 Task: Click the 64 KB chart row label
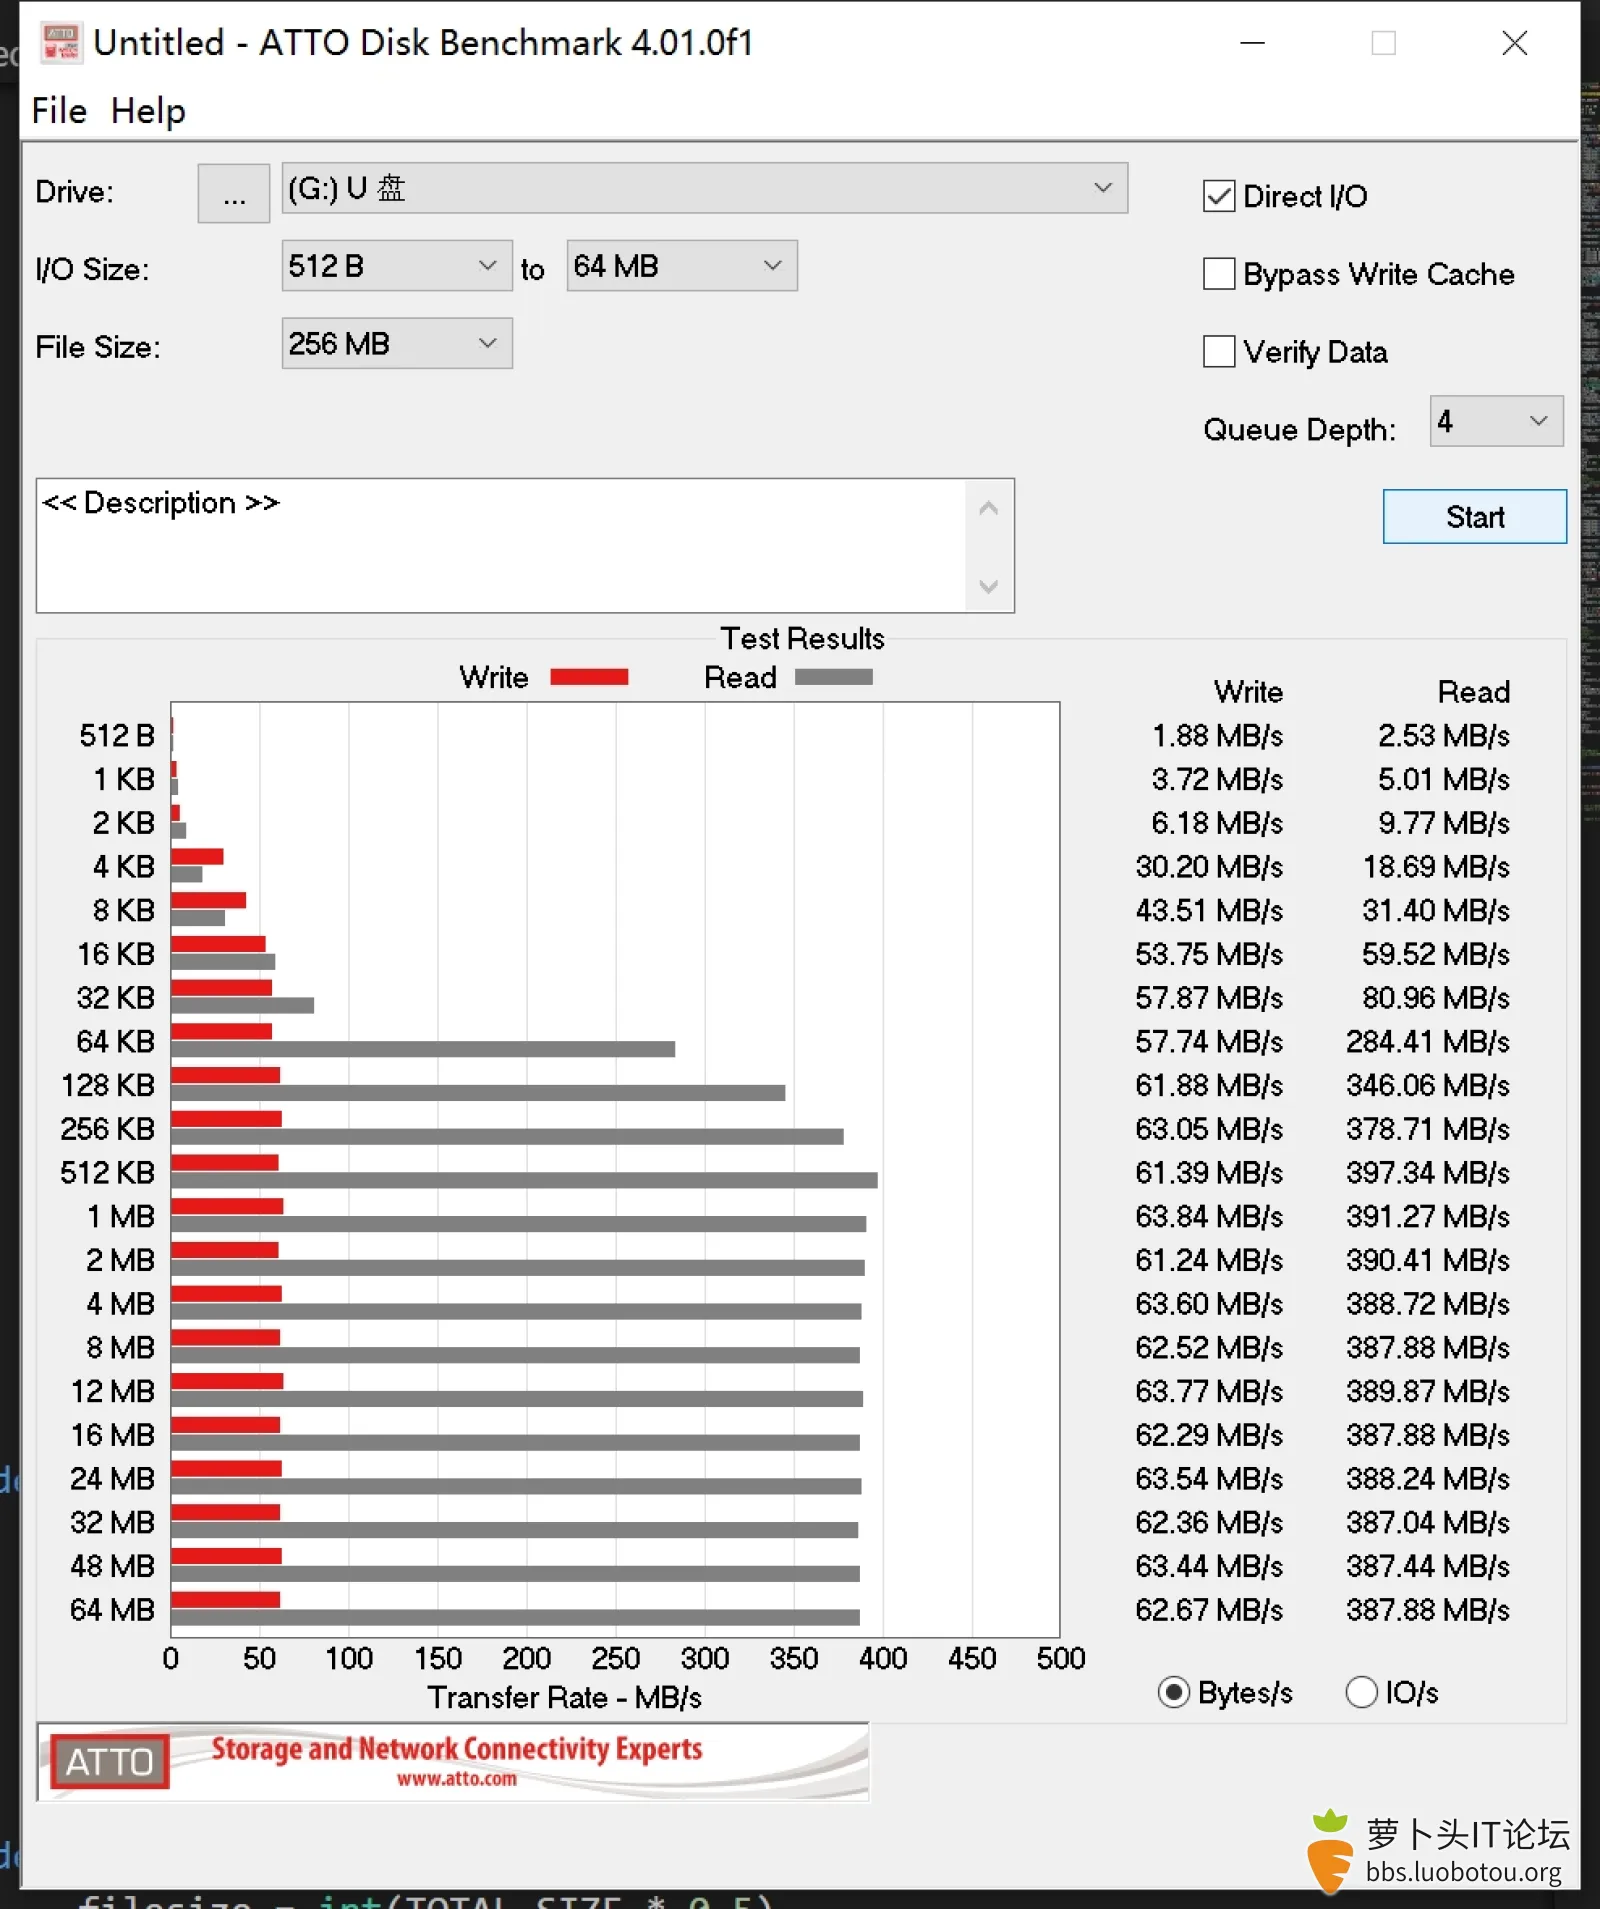tap(116, 1042)
